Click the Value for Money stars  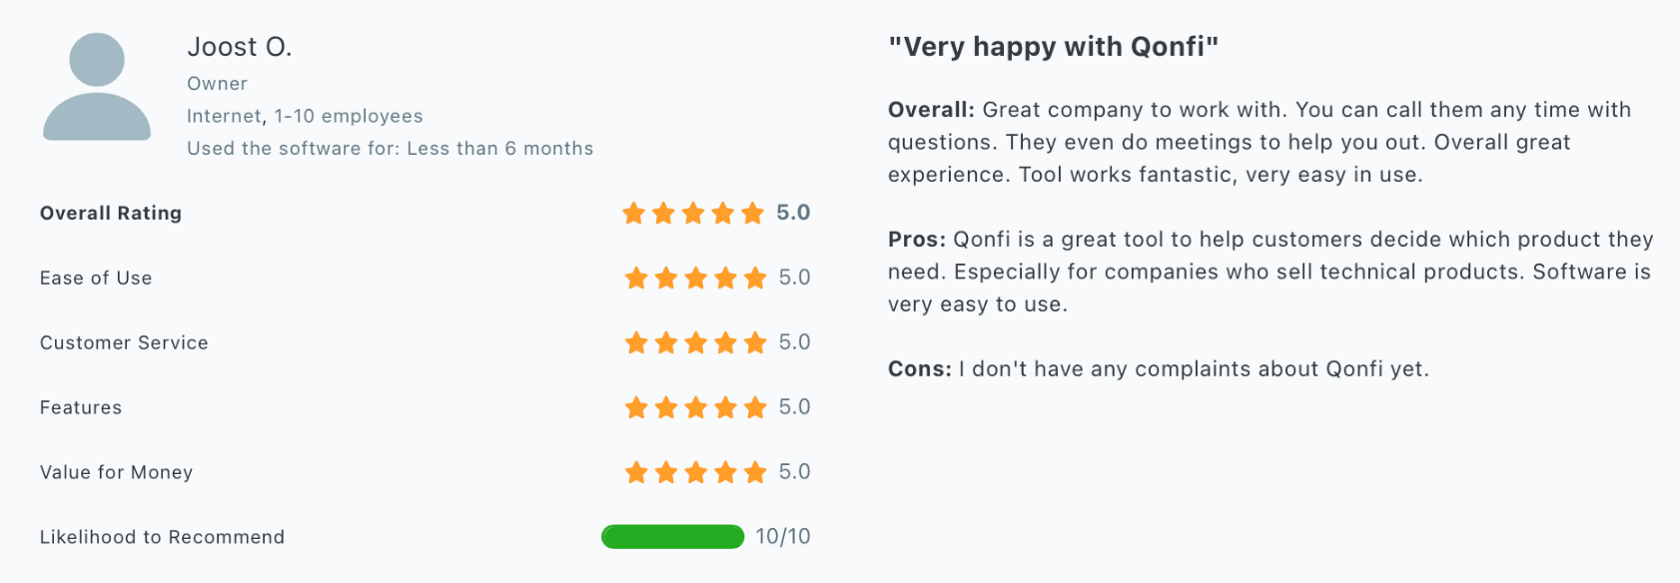point(695,472)
